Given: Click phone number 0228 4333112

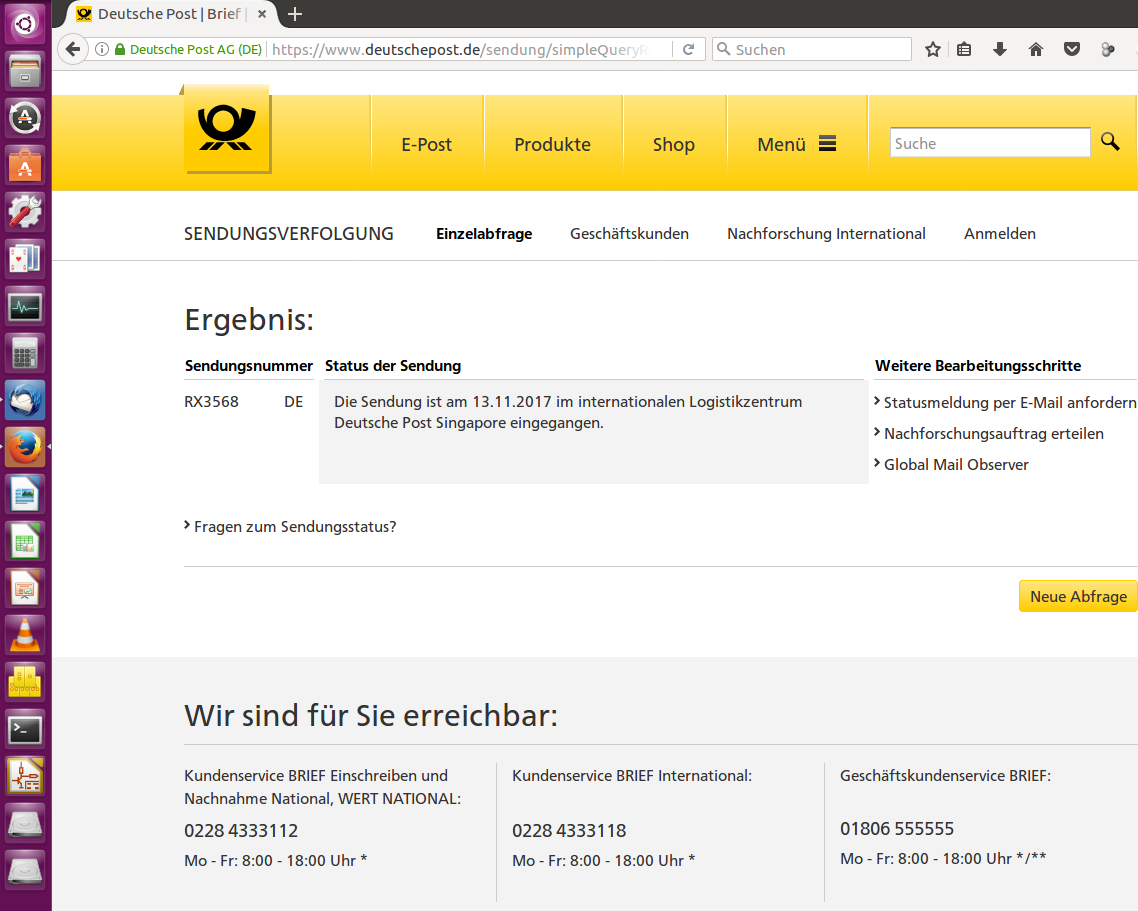Looking at the screenshot, I should pyautogui.click(x=241, y=830).
